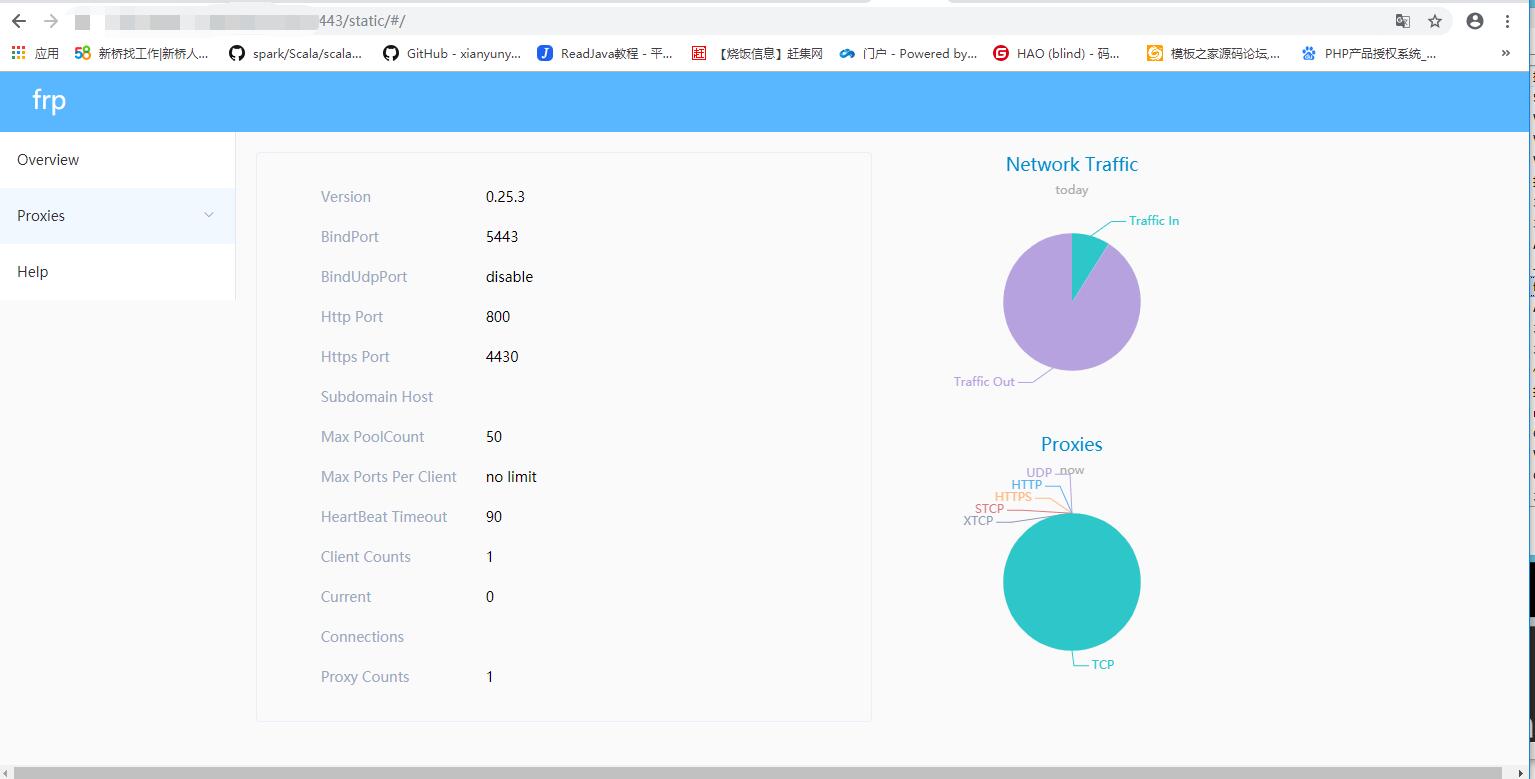Viewport: 1535px width, 779px height.
Task: Click the GitHub icon of spark/Scala bookmark
Action: point(236,53)
